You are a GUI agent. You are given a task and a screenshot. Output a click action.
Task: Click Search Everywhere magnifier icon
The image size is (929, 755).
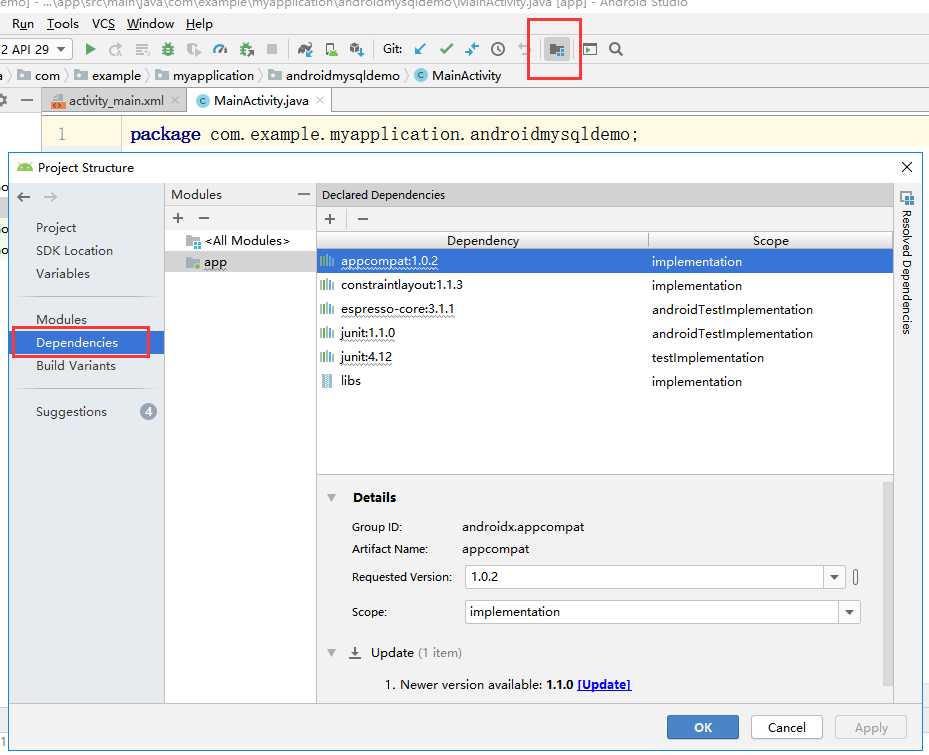(616, 49)
